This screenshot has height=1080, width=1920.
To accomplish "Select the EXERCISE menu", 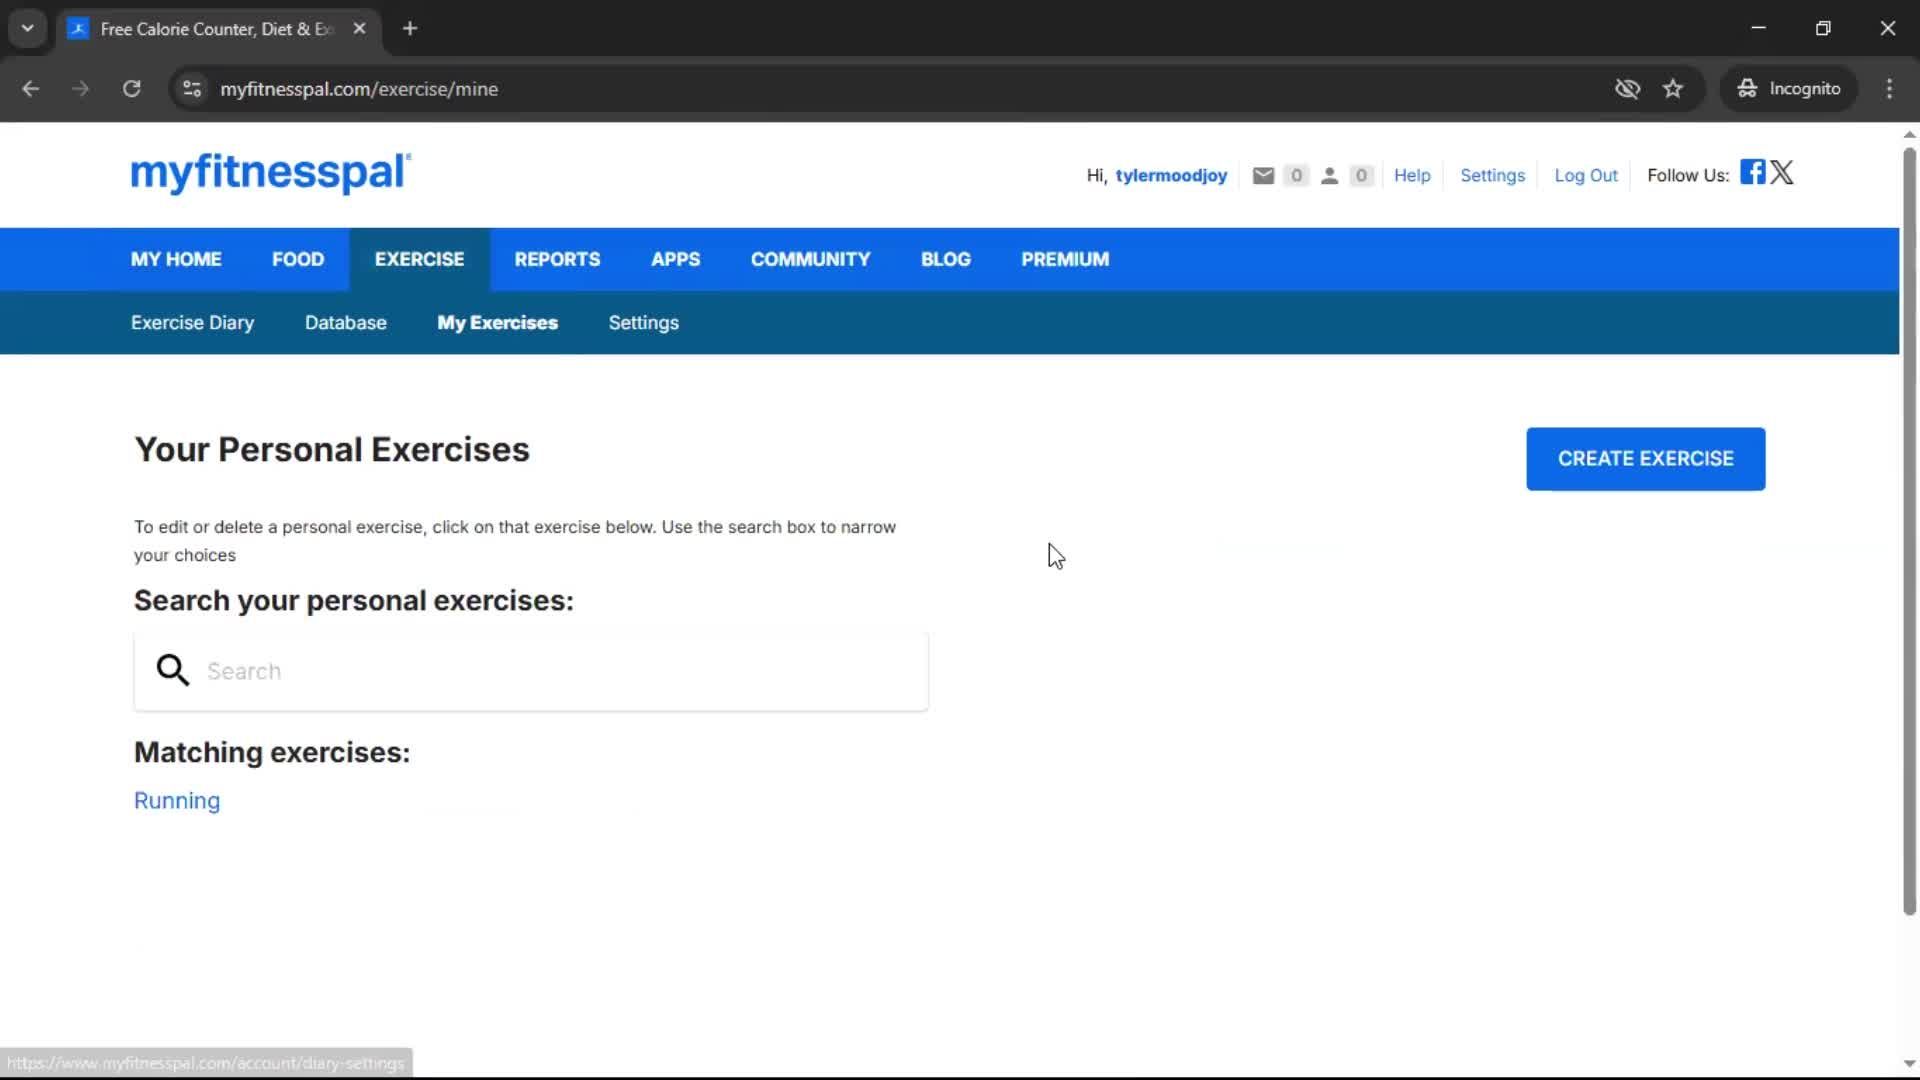I will click(x=419, y=259).
